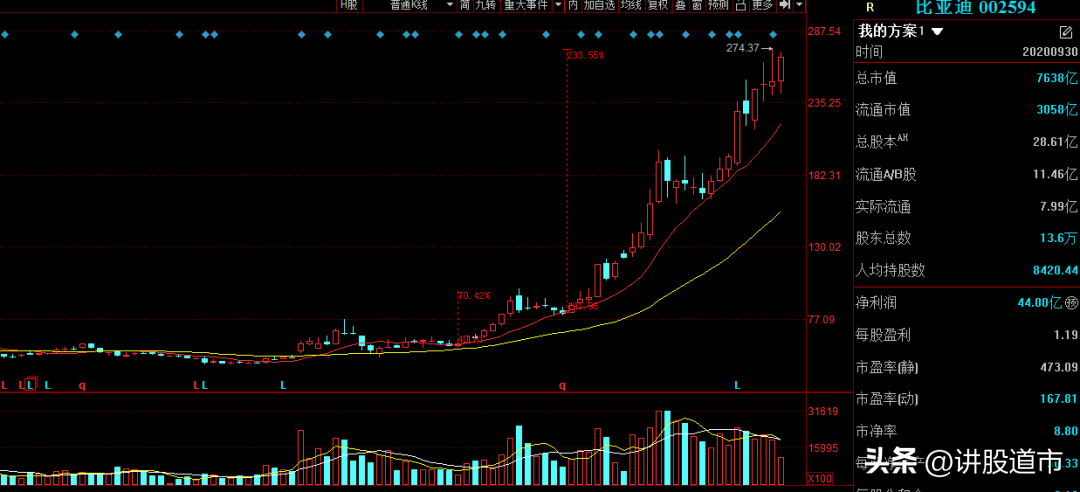Screen dimensions: 1080x492
Task: Toggle the 九转 indicator
Action: [485, 5]
